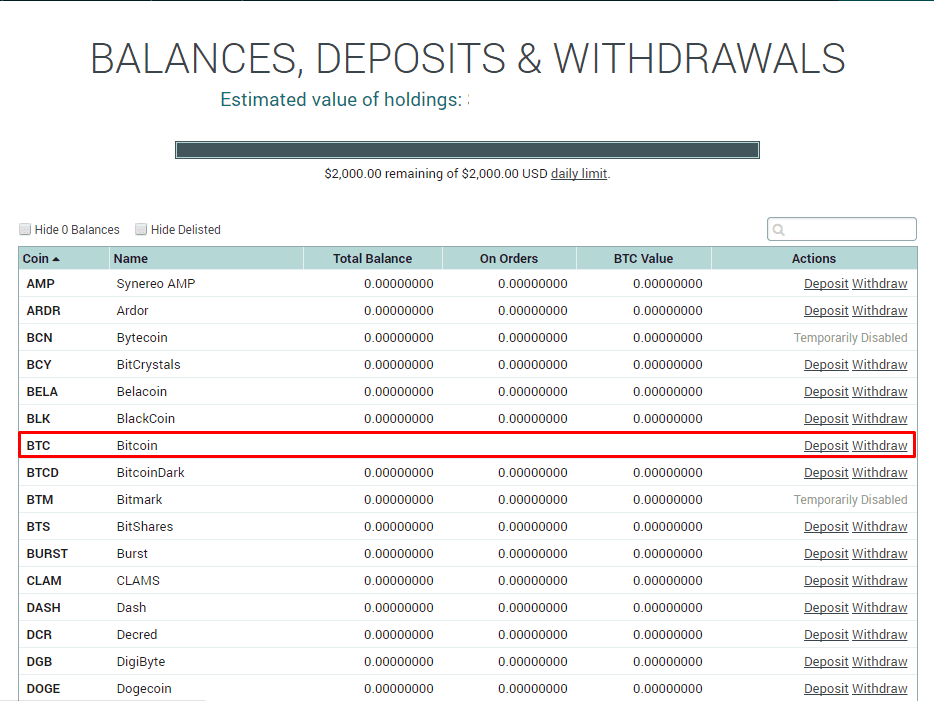The image size is (934, 701).
Task: Click Withdraw for BLK
Action: pyautogui.click(x=880, y=419)
